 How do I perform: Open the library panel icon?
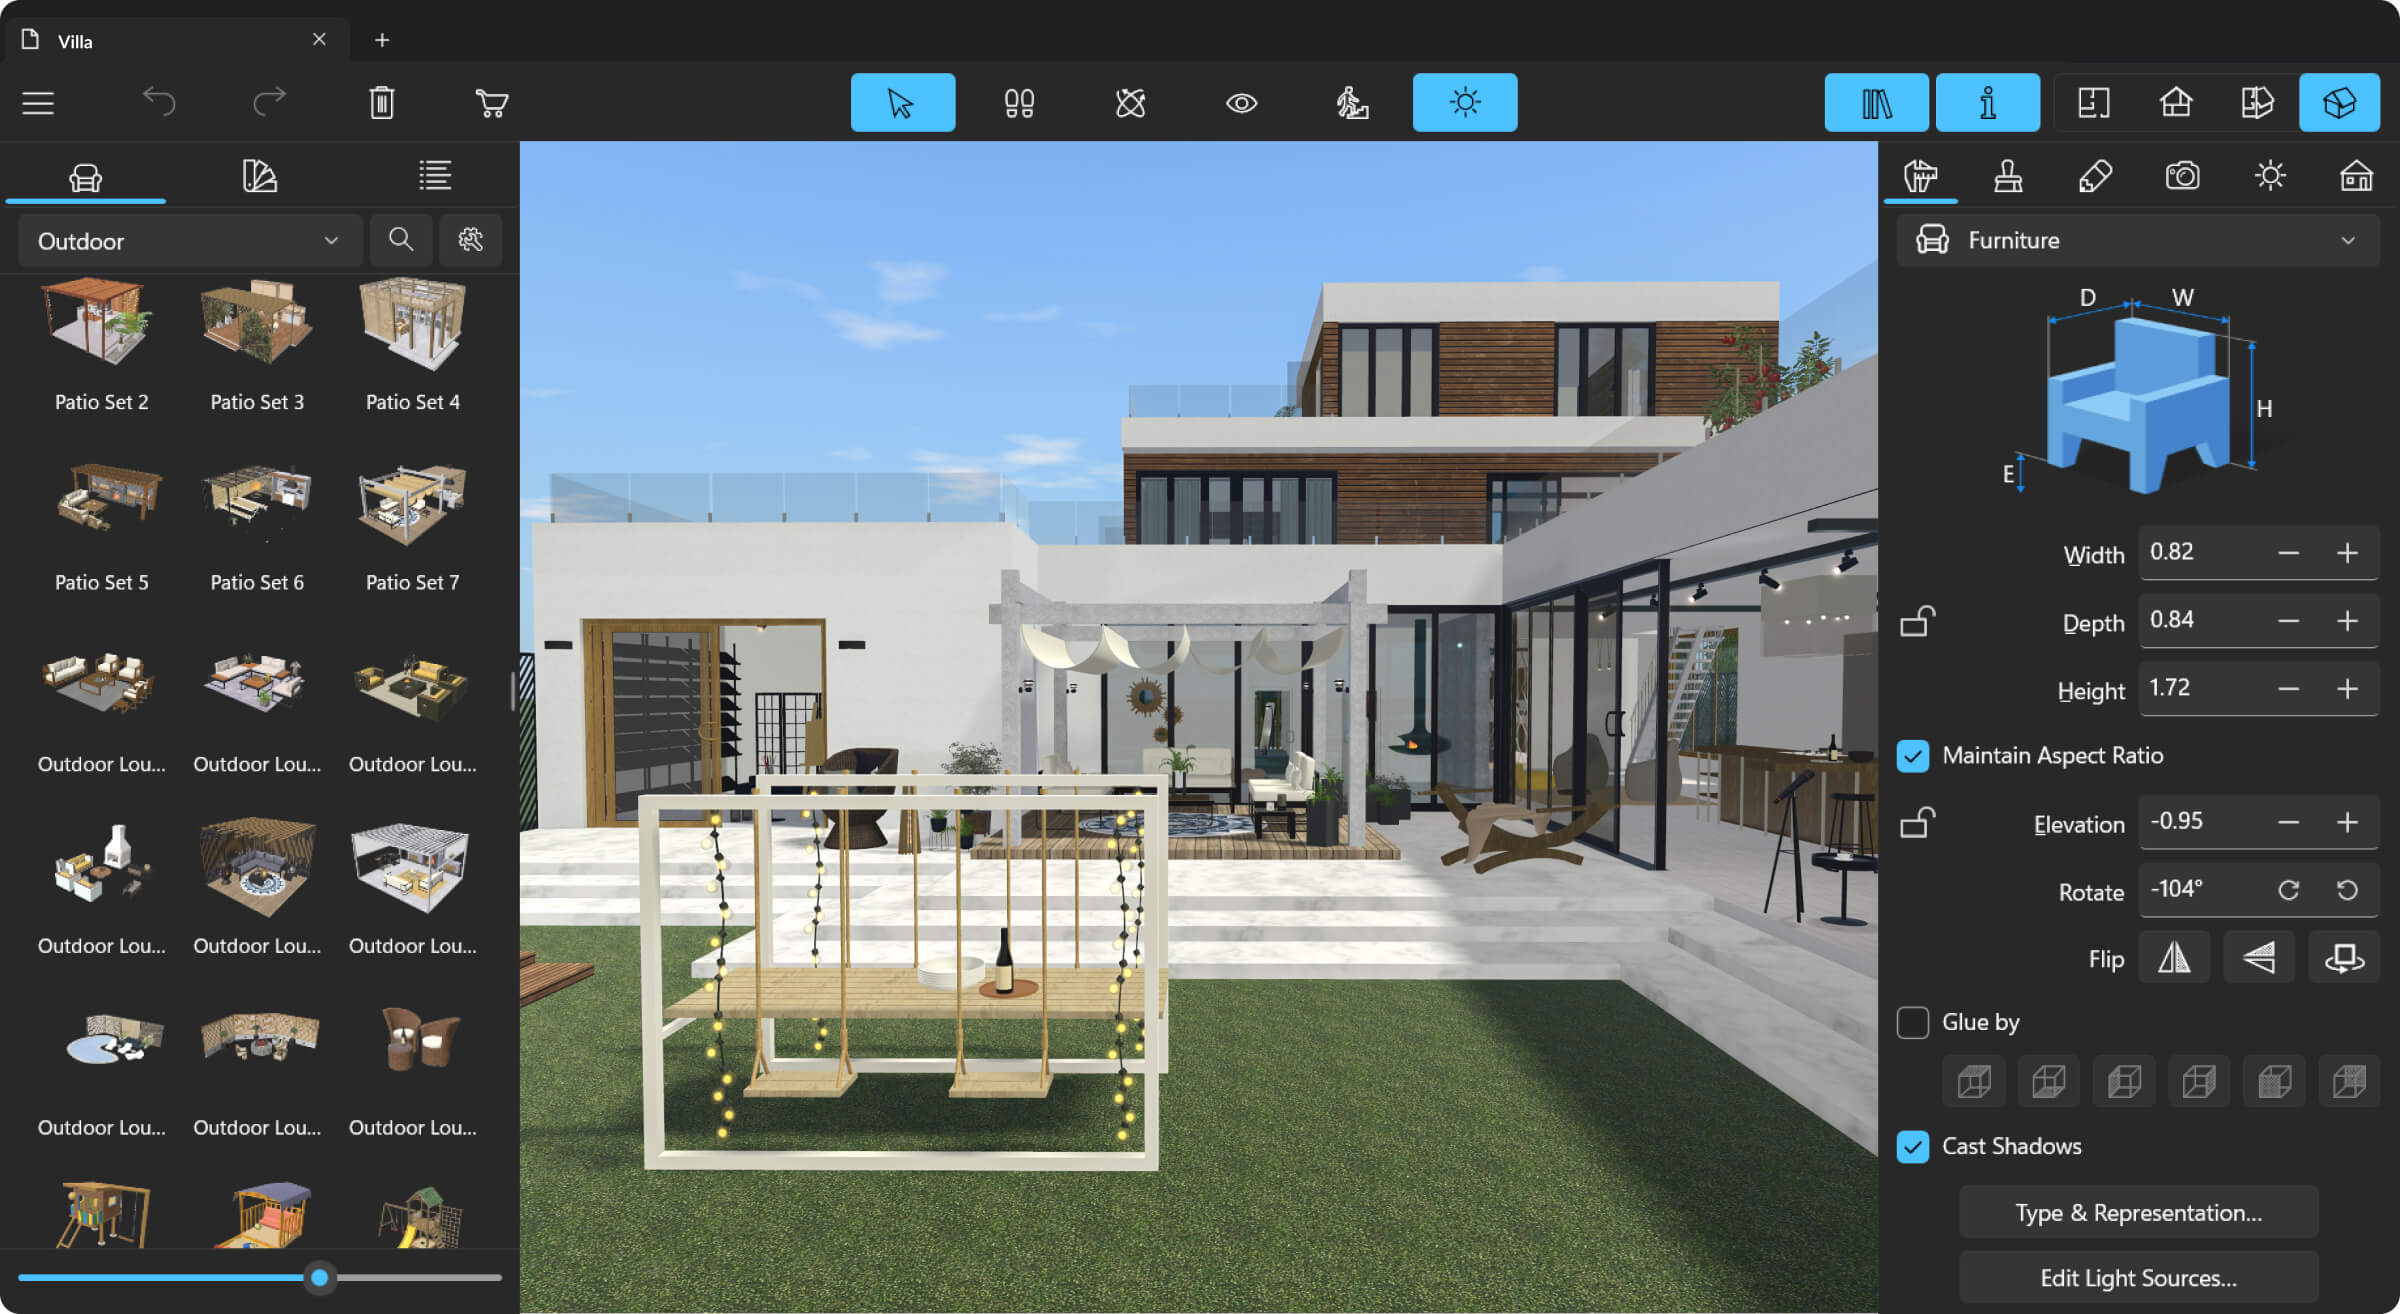point(1874,102)
